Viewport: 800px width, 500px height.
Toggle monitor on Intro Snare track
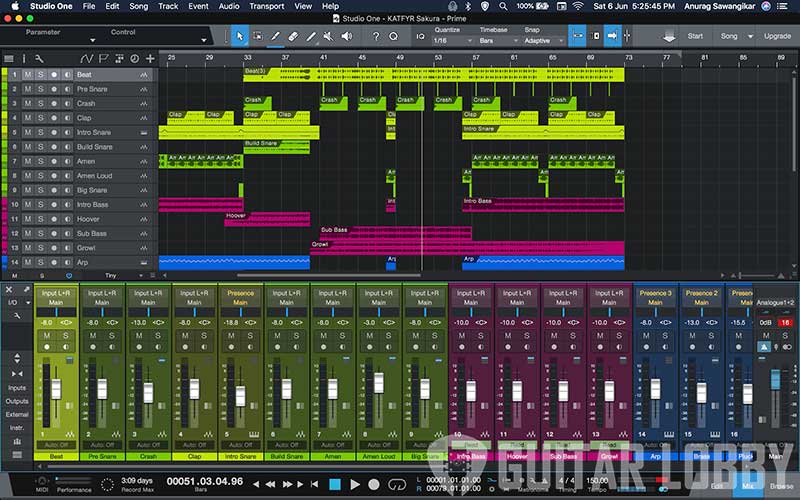coord(67,132)
